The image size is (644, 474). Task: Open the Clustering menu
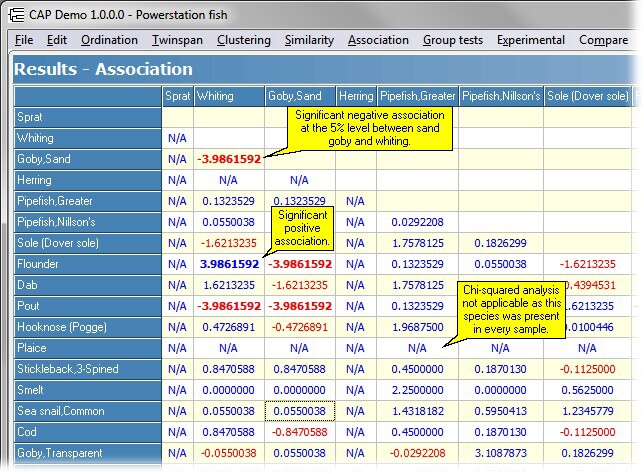coord(244,40)
